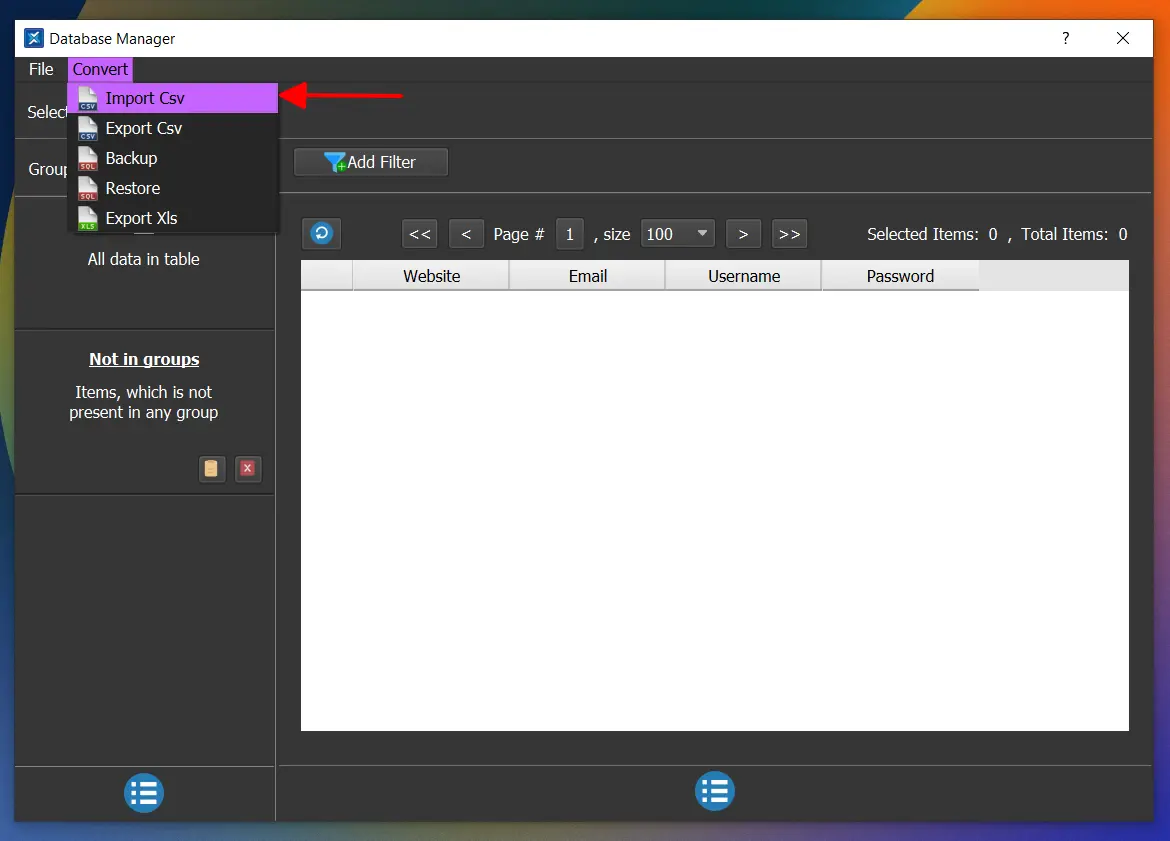
Task: Click the Export Csv file icon
Action: point(88,128)
